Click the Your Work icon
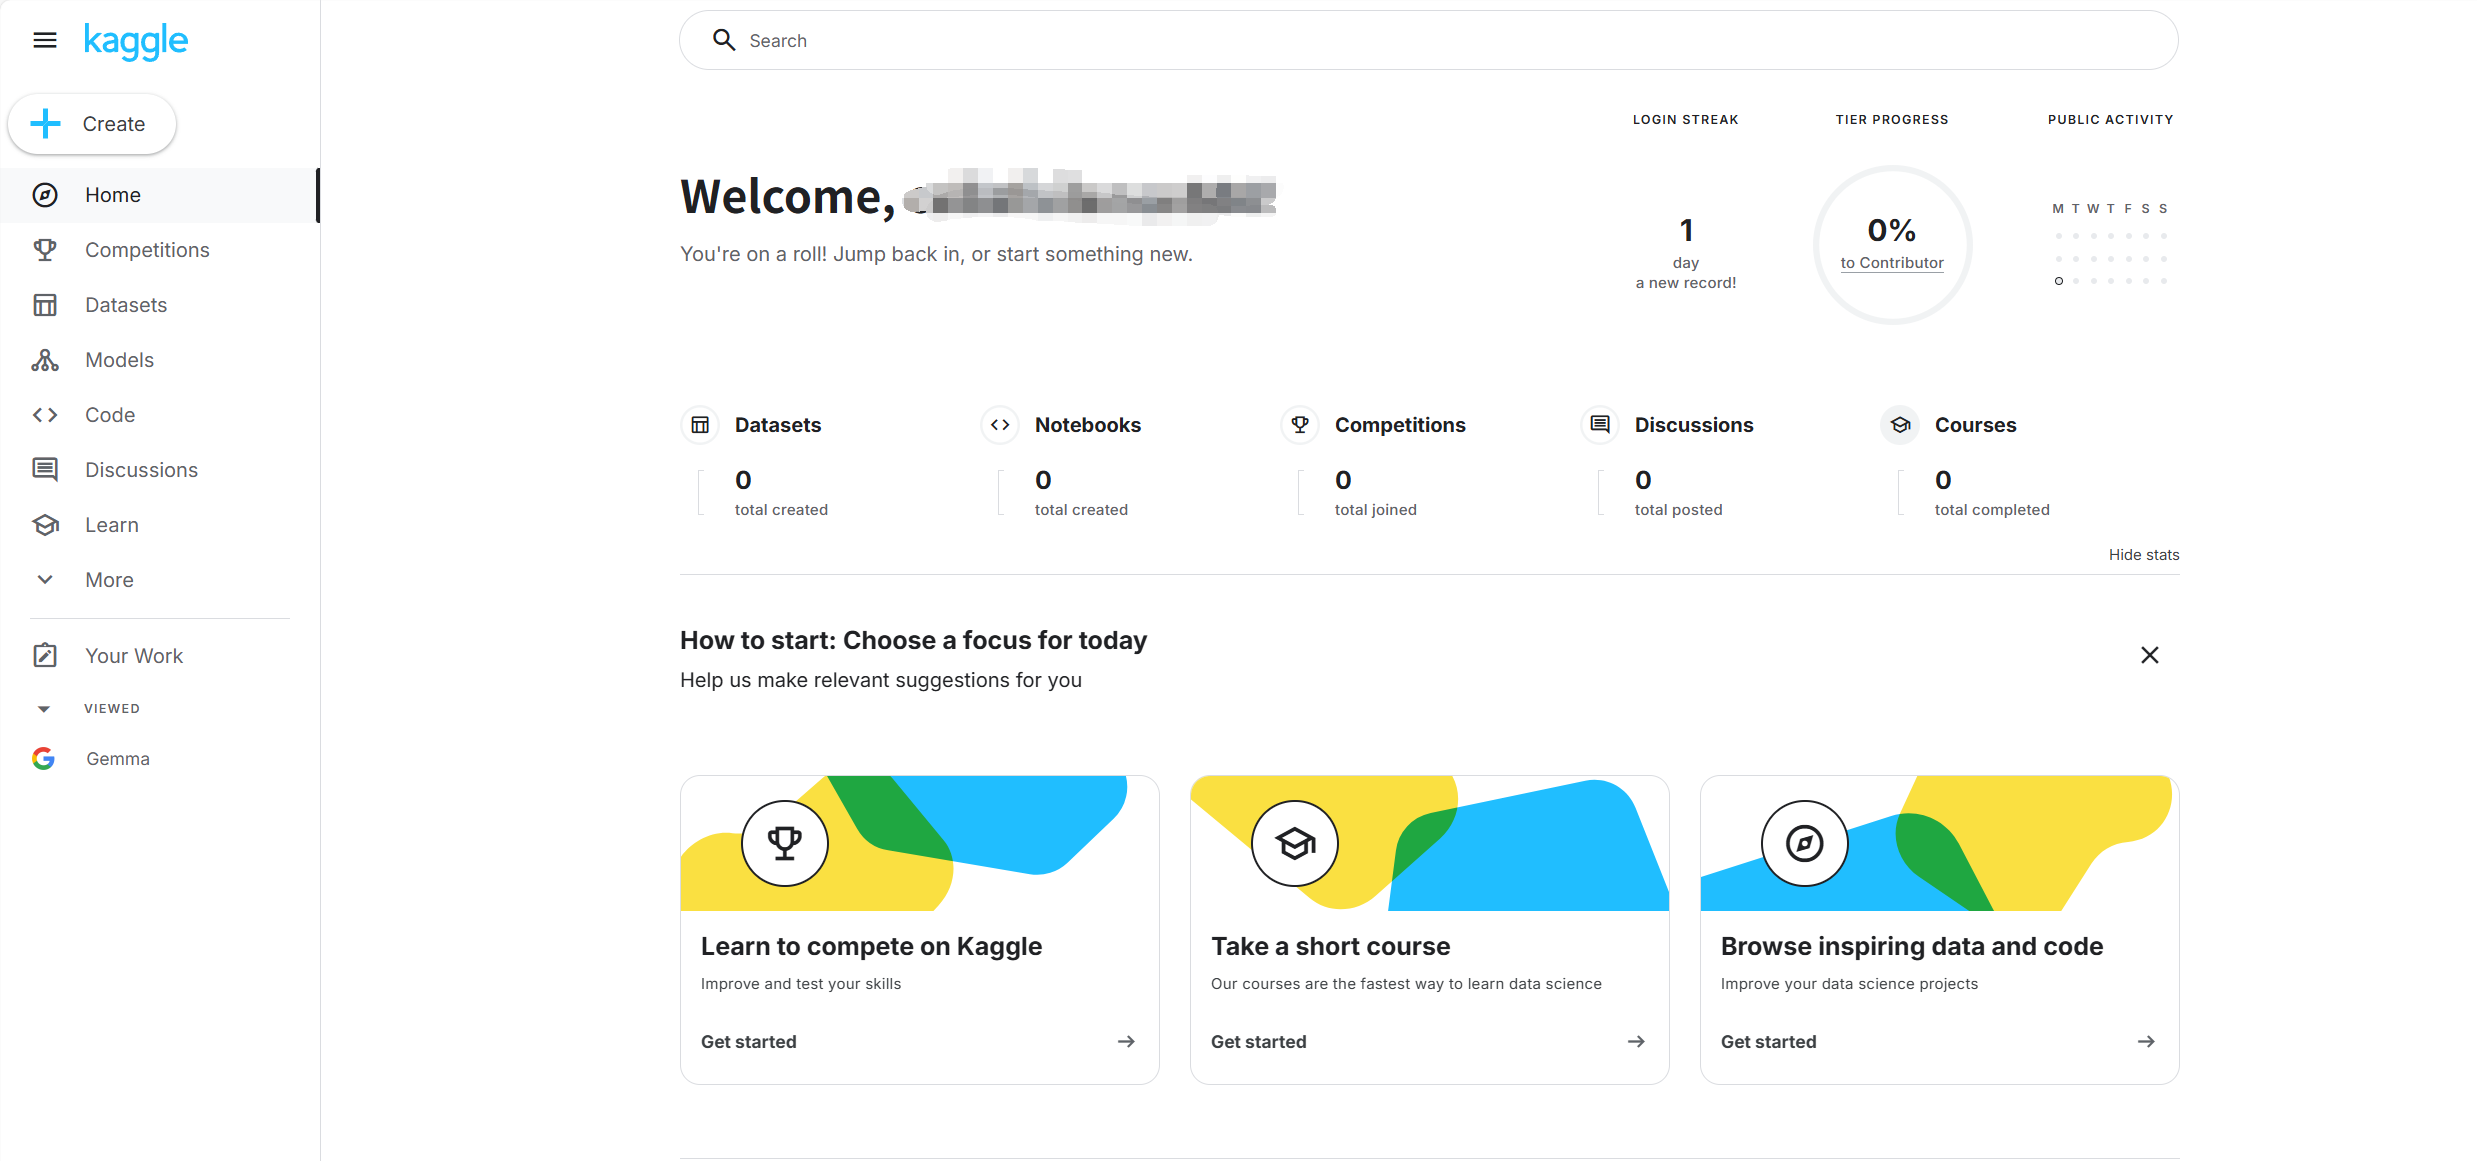The height and width of the screenshot is (1161, 2477). [x=45, y=656]
